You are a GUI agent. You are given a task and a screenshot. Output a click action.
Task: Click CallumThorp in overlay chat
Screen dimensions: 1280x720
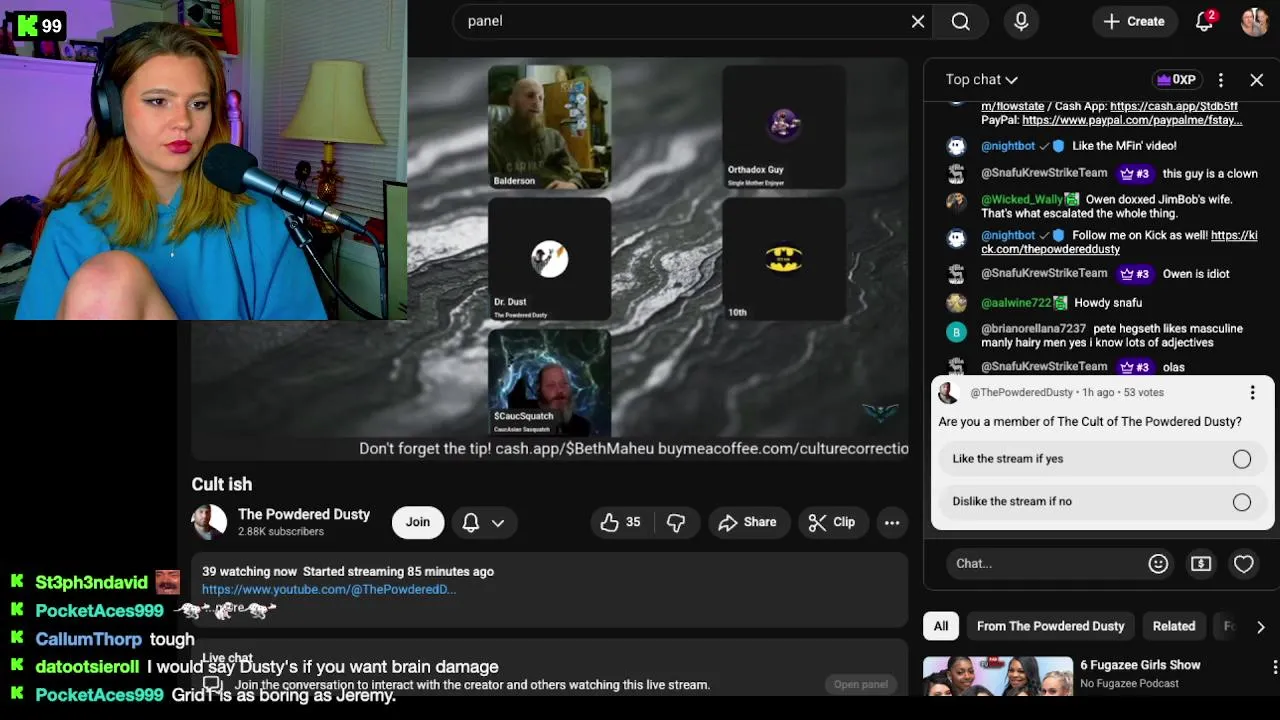89,640
